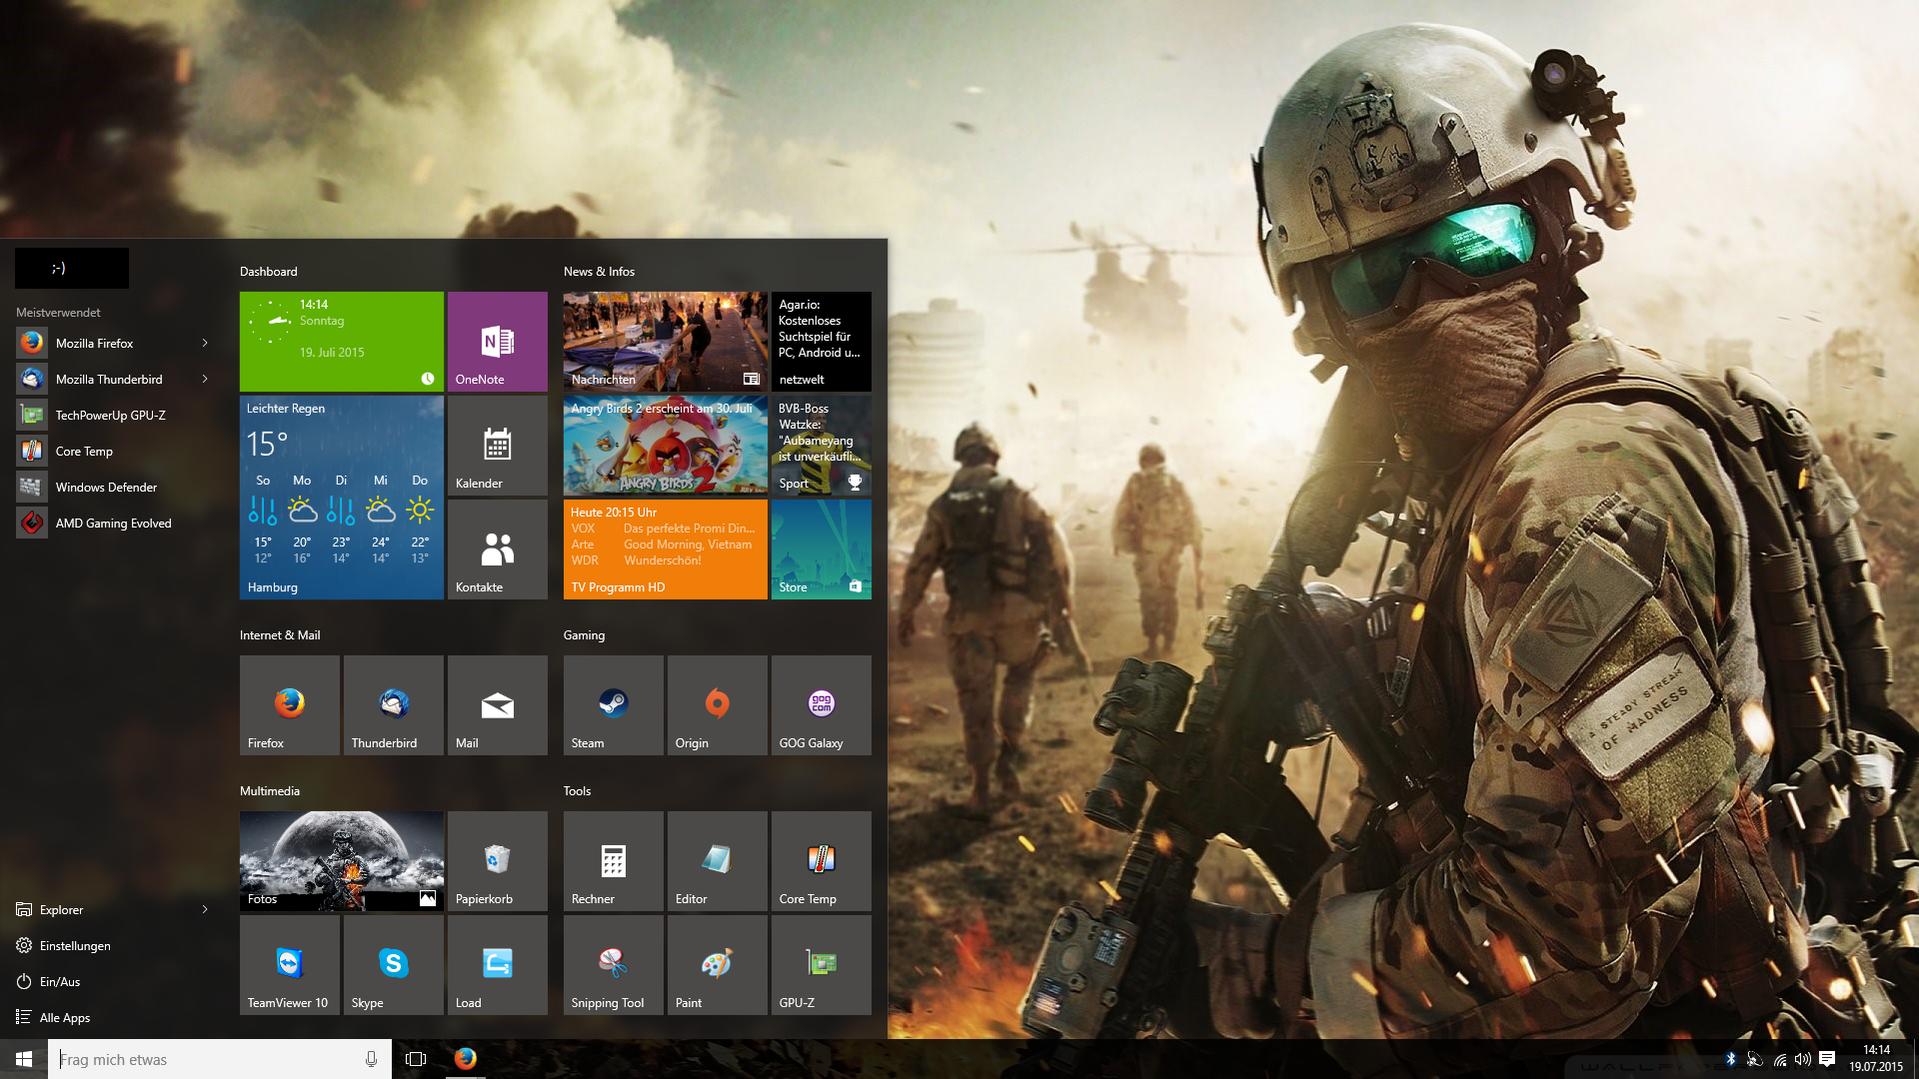Open the Hamburg weather tile
The image size is (1919, 1079).
tap(341, 497)
